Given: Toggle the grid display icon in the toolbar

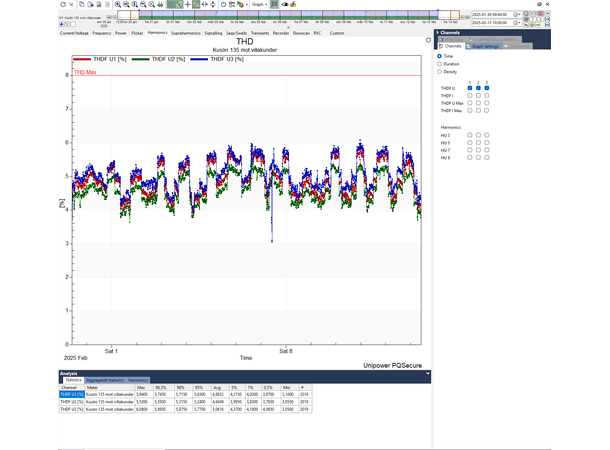Looking at the screenshot, I should tap(171, 4).
